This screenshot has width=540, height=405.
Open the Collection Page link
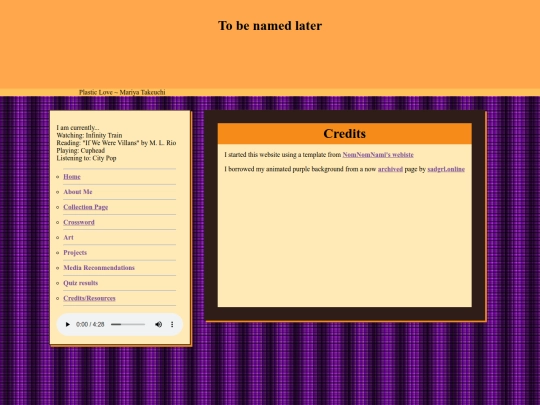pos(86,207)
